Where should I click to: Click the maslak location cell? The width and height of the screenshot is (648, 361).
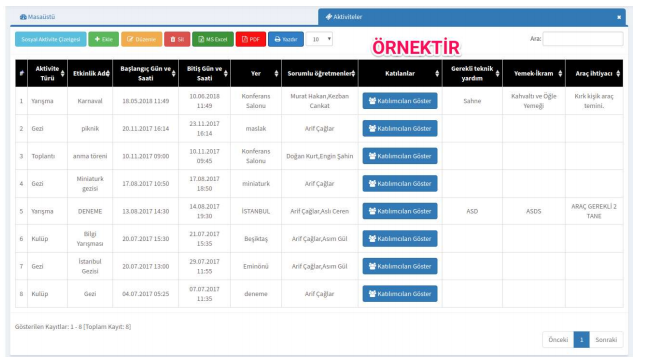[256, 128]
